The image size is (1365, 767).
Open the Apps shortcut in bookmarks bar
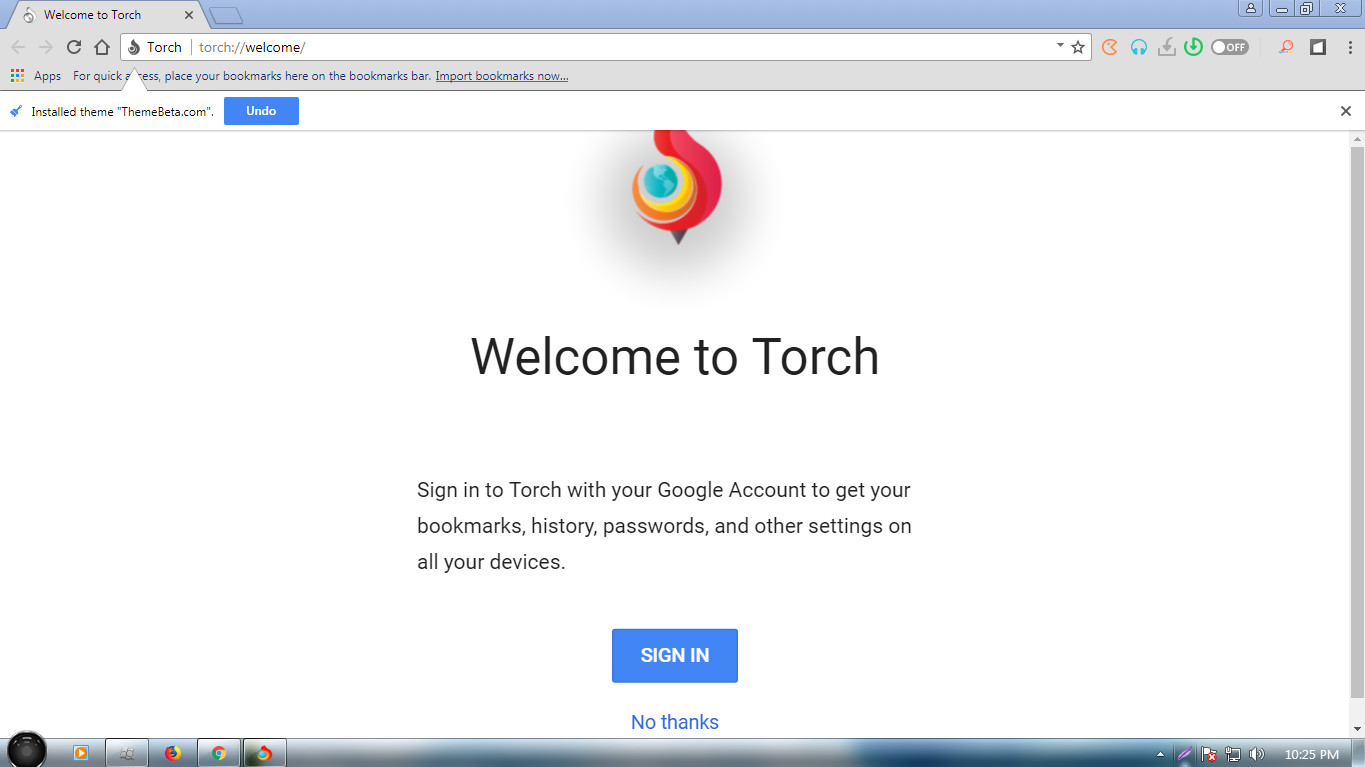[36, 76]
